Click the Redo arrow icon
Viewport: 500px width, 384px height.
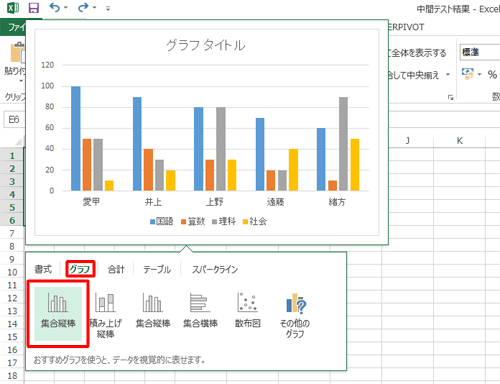(83, 7)
